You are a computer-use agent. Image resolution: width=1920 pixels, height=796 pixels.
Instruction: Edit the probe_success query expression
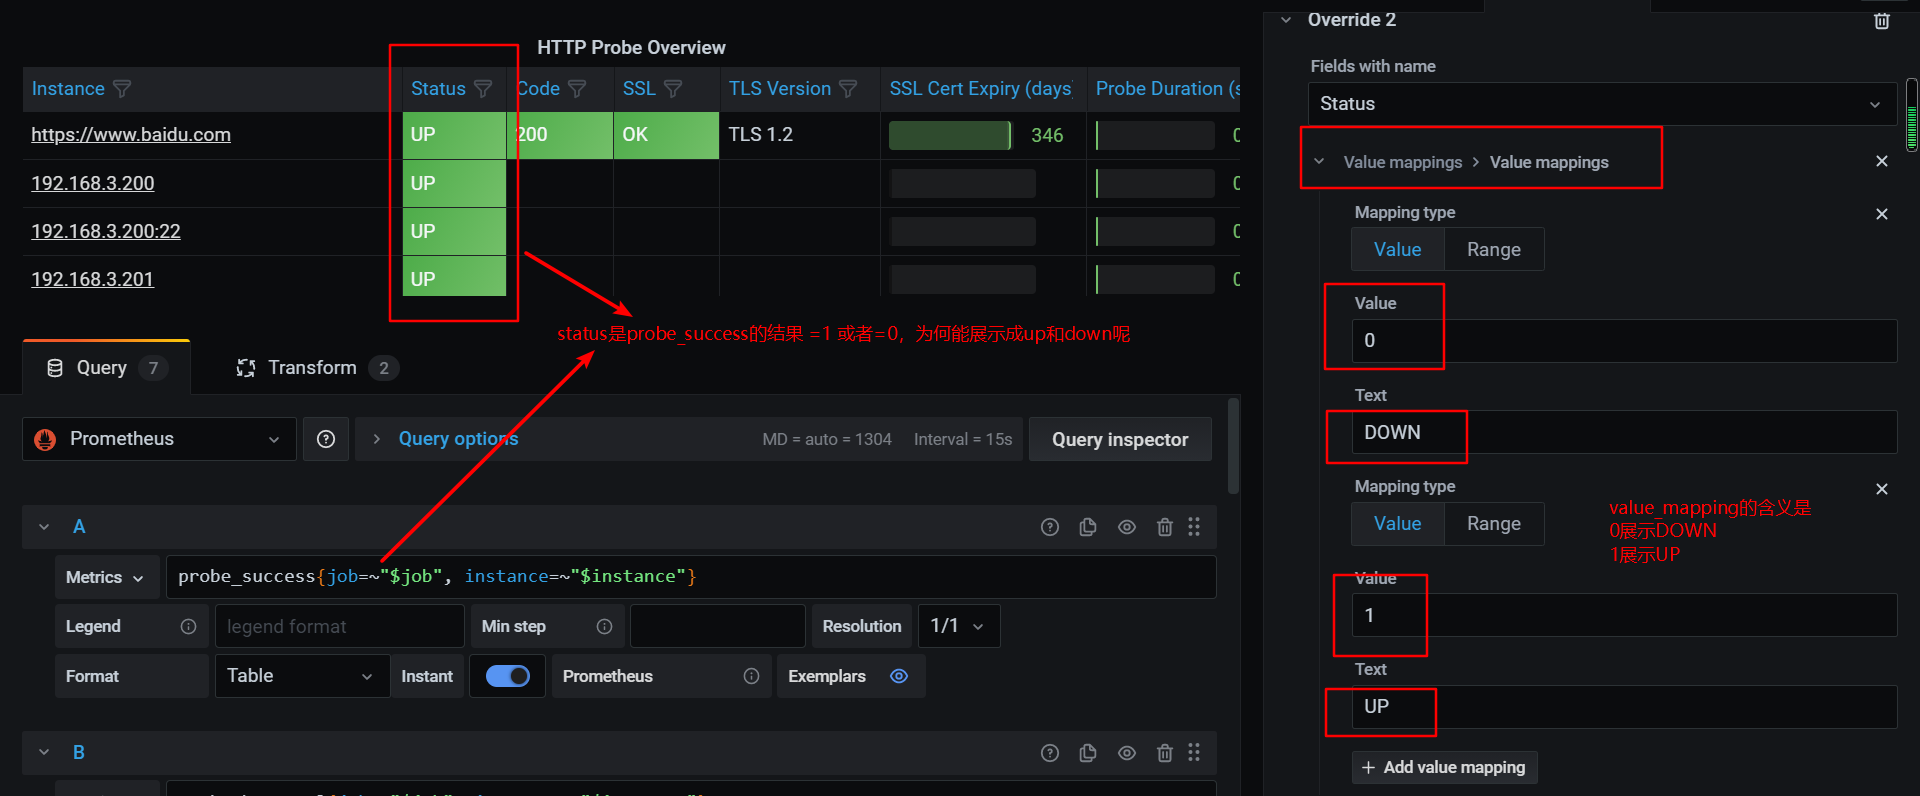pos(691,577)
